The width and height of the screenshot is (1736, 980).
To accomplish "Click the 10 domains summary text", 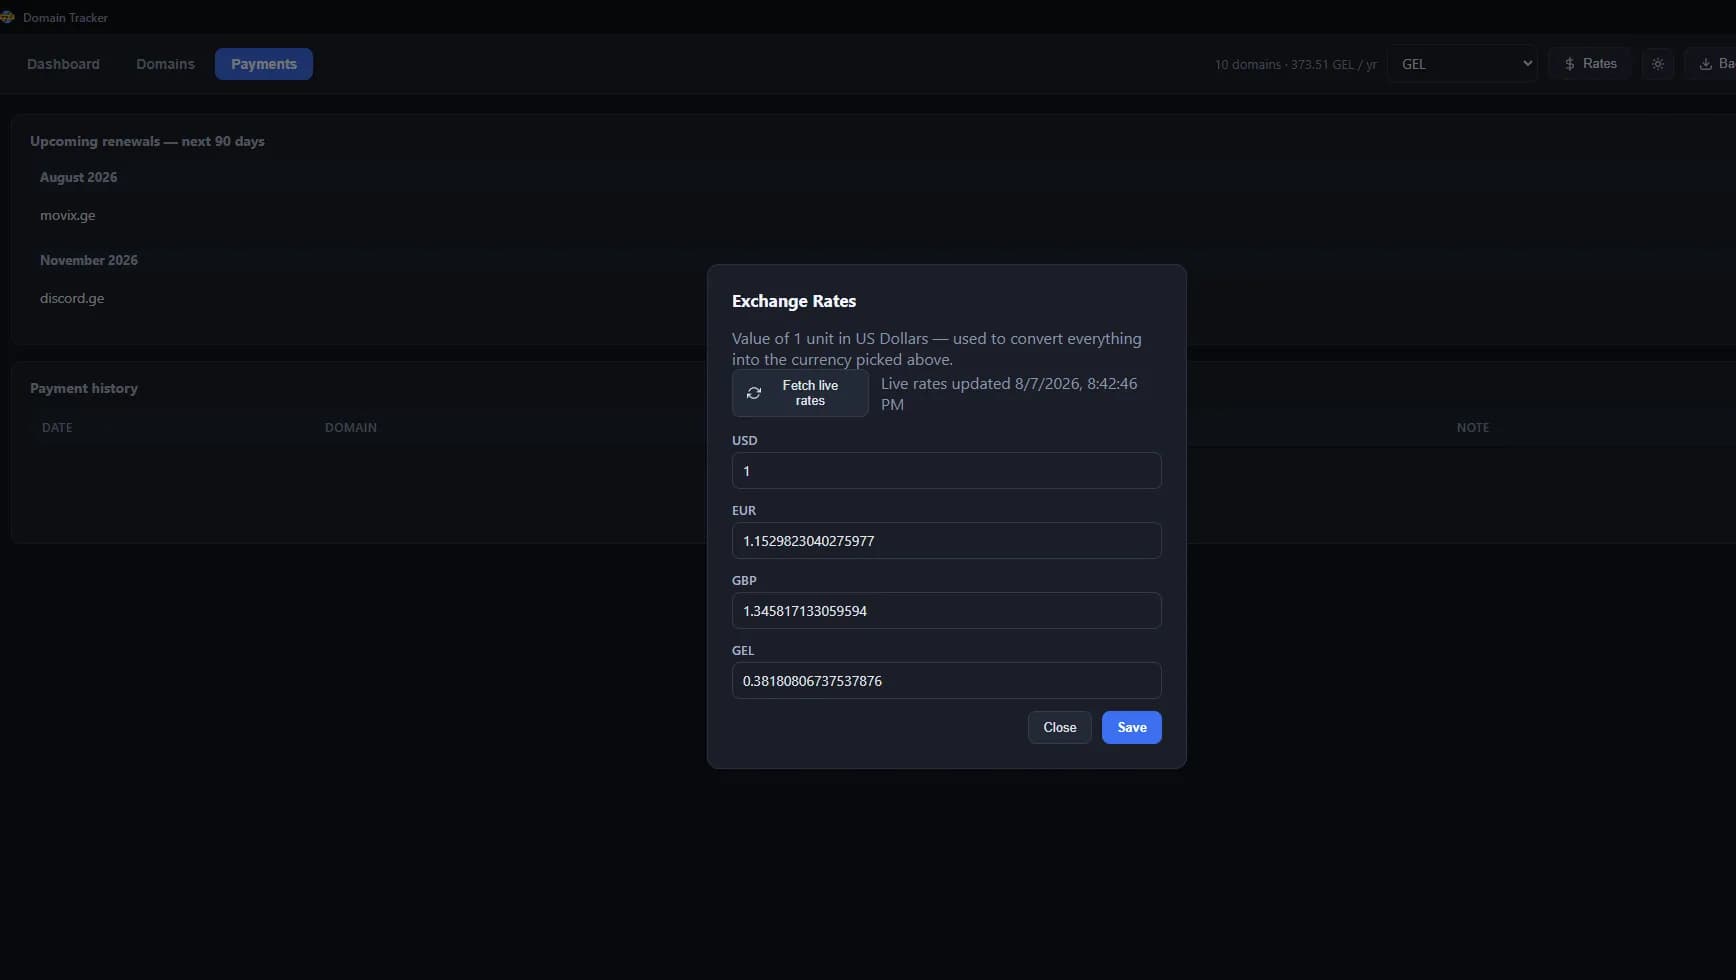I will [x=1295, y=64].
